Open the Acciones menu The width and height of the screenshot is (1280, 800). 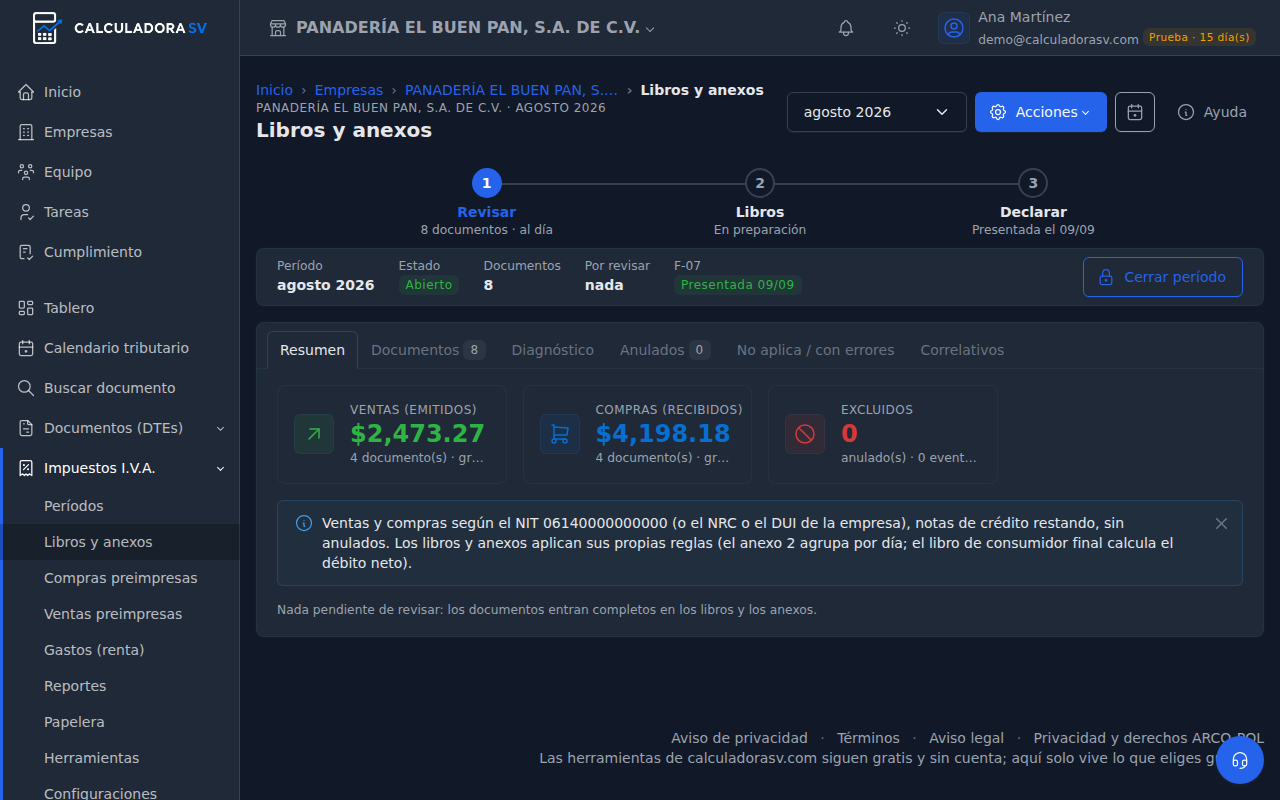pyautogui.click(x=1041, y=112)
